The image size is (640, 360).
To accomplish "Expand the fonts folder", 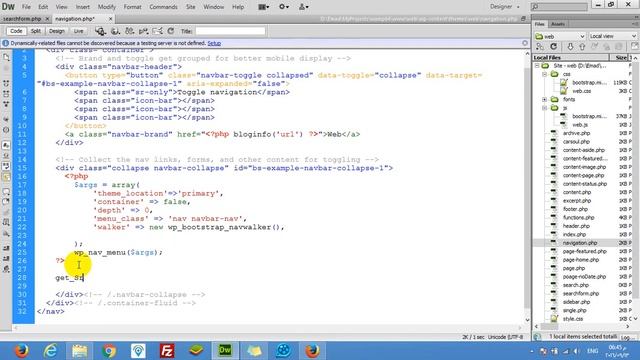I will (544, 100).
